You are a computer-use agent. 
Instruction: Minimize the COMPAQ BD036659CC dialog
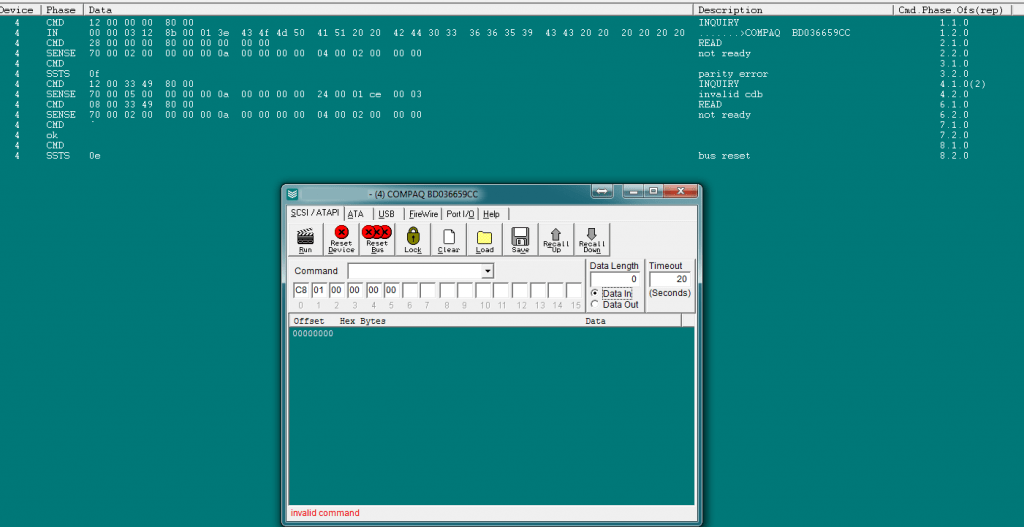(633, 191)
